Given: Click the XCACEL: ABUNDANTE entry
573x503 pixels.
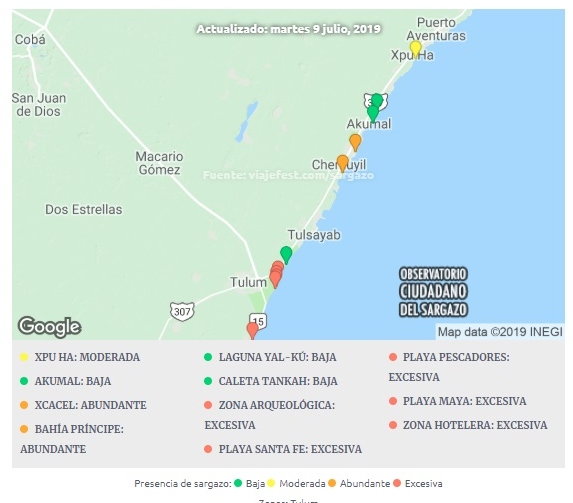Looking at the screenshot, I should 83,405.
